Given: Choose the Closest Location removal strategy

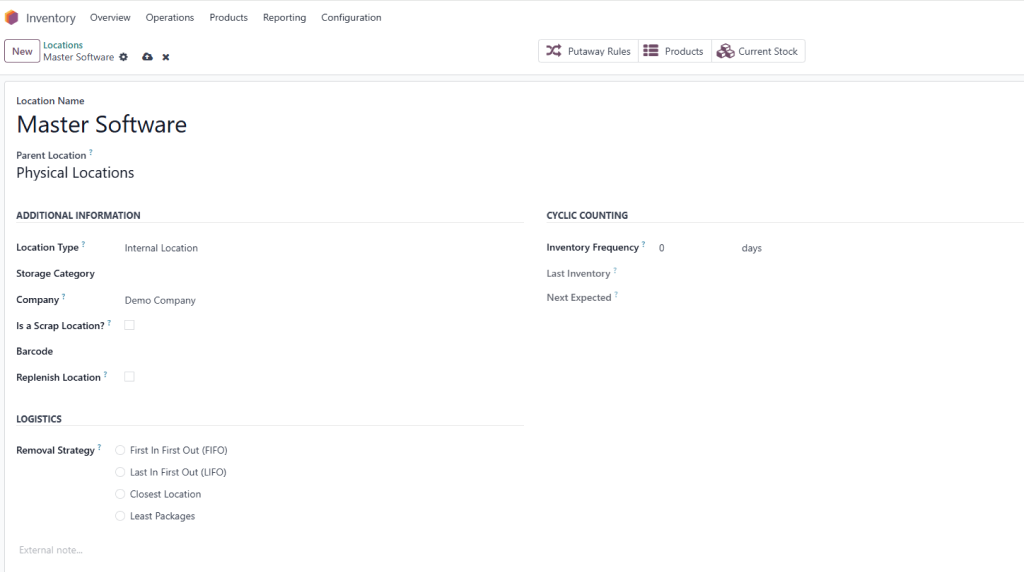Looking at the screenshot, I should (121, 494).
